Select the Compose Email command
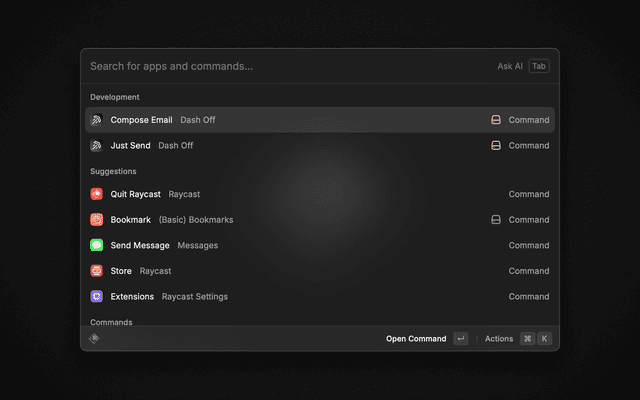The width and height of the screenshot is (640, 400). 141,120
